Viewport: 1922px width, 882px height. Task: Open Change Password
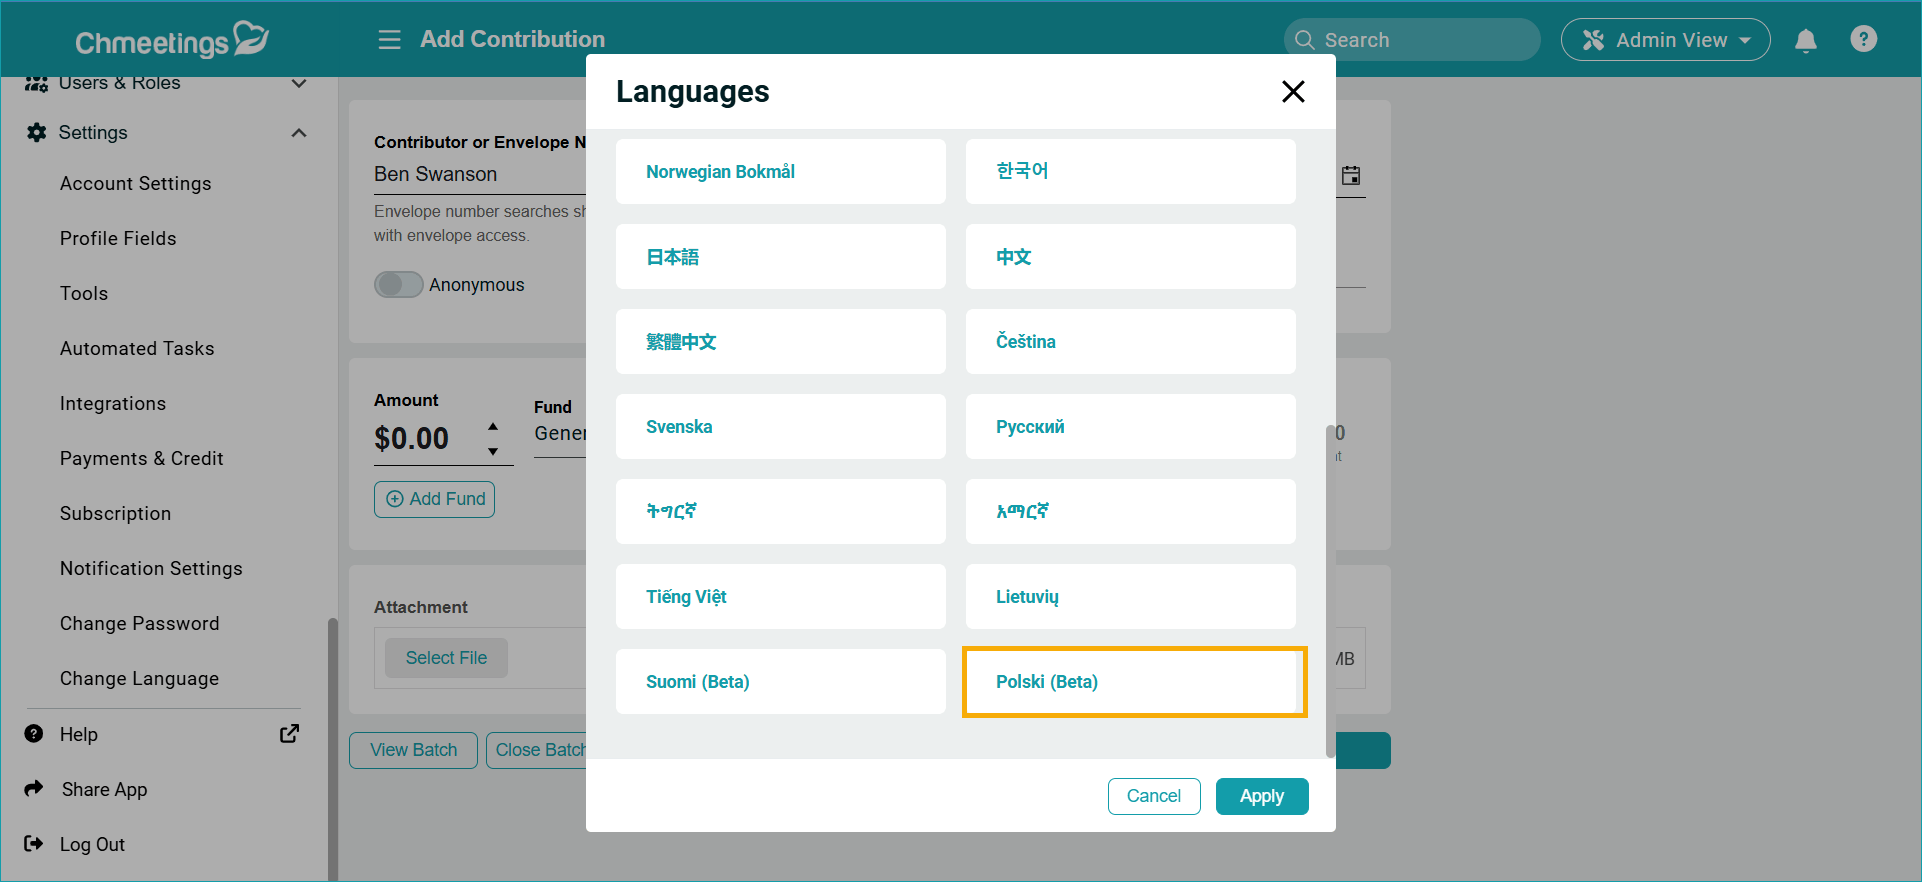140,624
